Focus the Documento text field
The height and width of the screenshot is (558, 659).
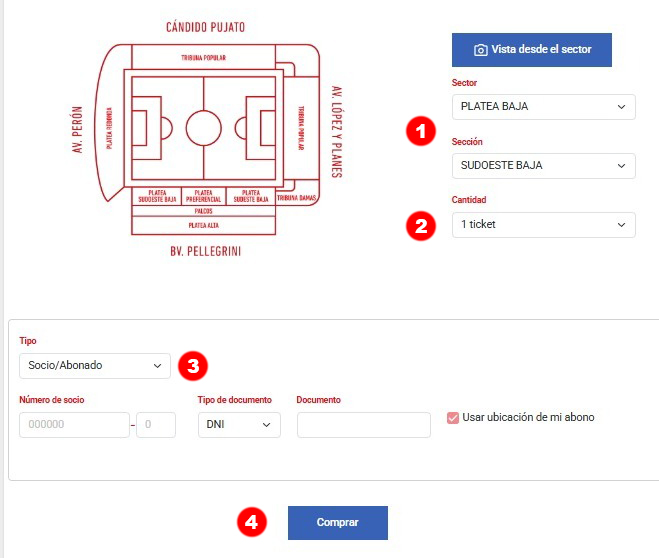tap(363, 425)
